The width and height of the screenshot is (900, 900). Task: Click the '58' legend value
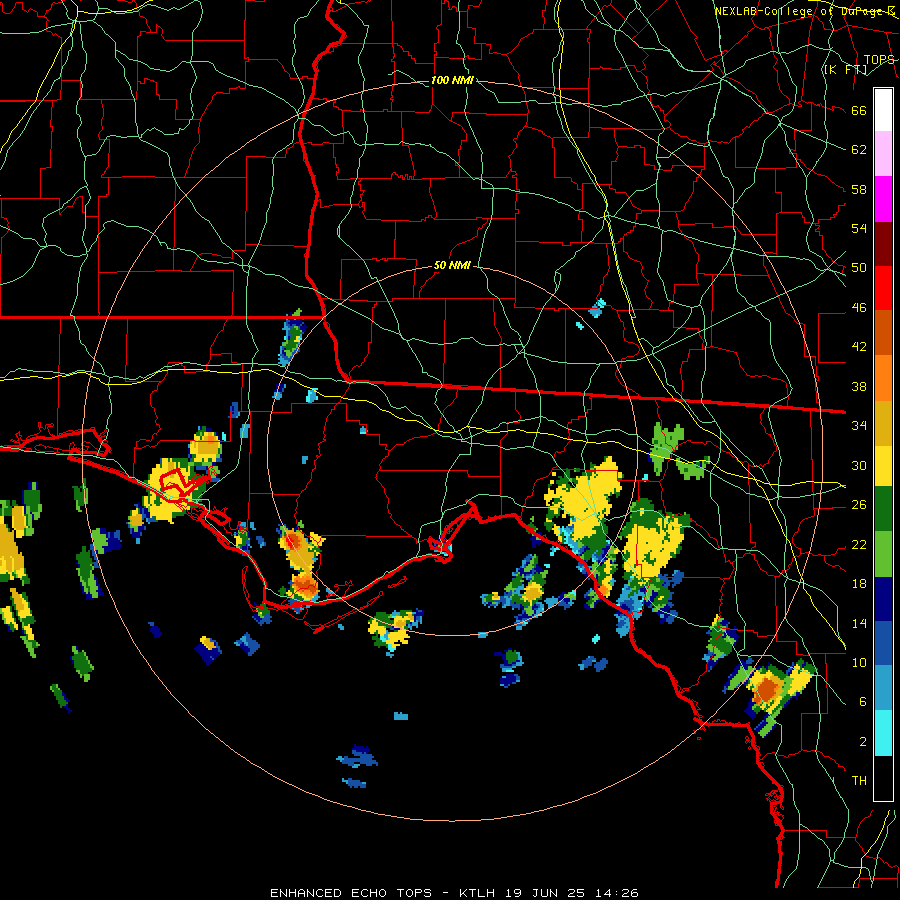[x=859, y=189]
